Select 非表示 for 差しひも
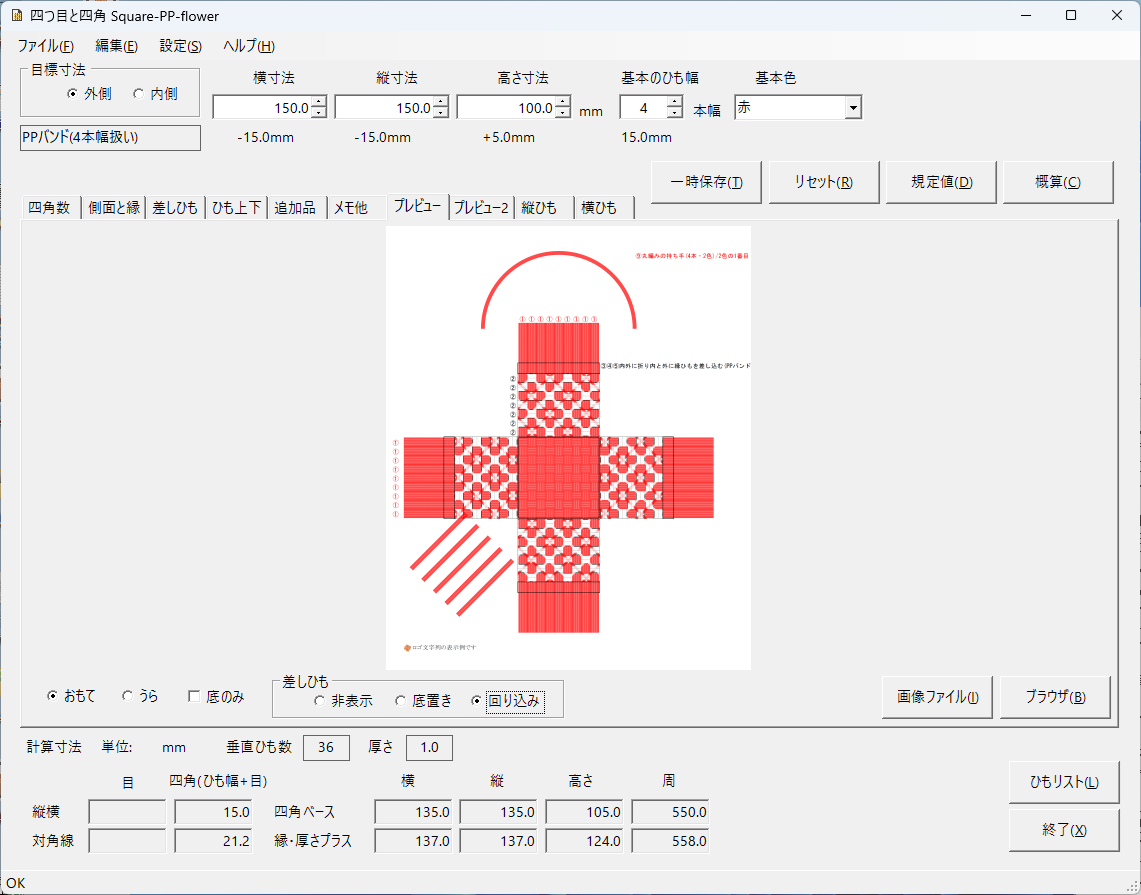The width and height of the screenshot is (1141, 895). 319,701
